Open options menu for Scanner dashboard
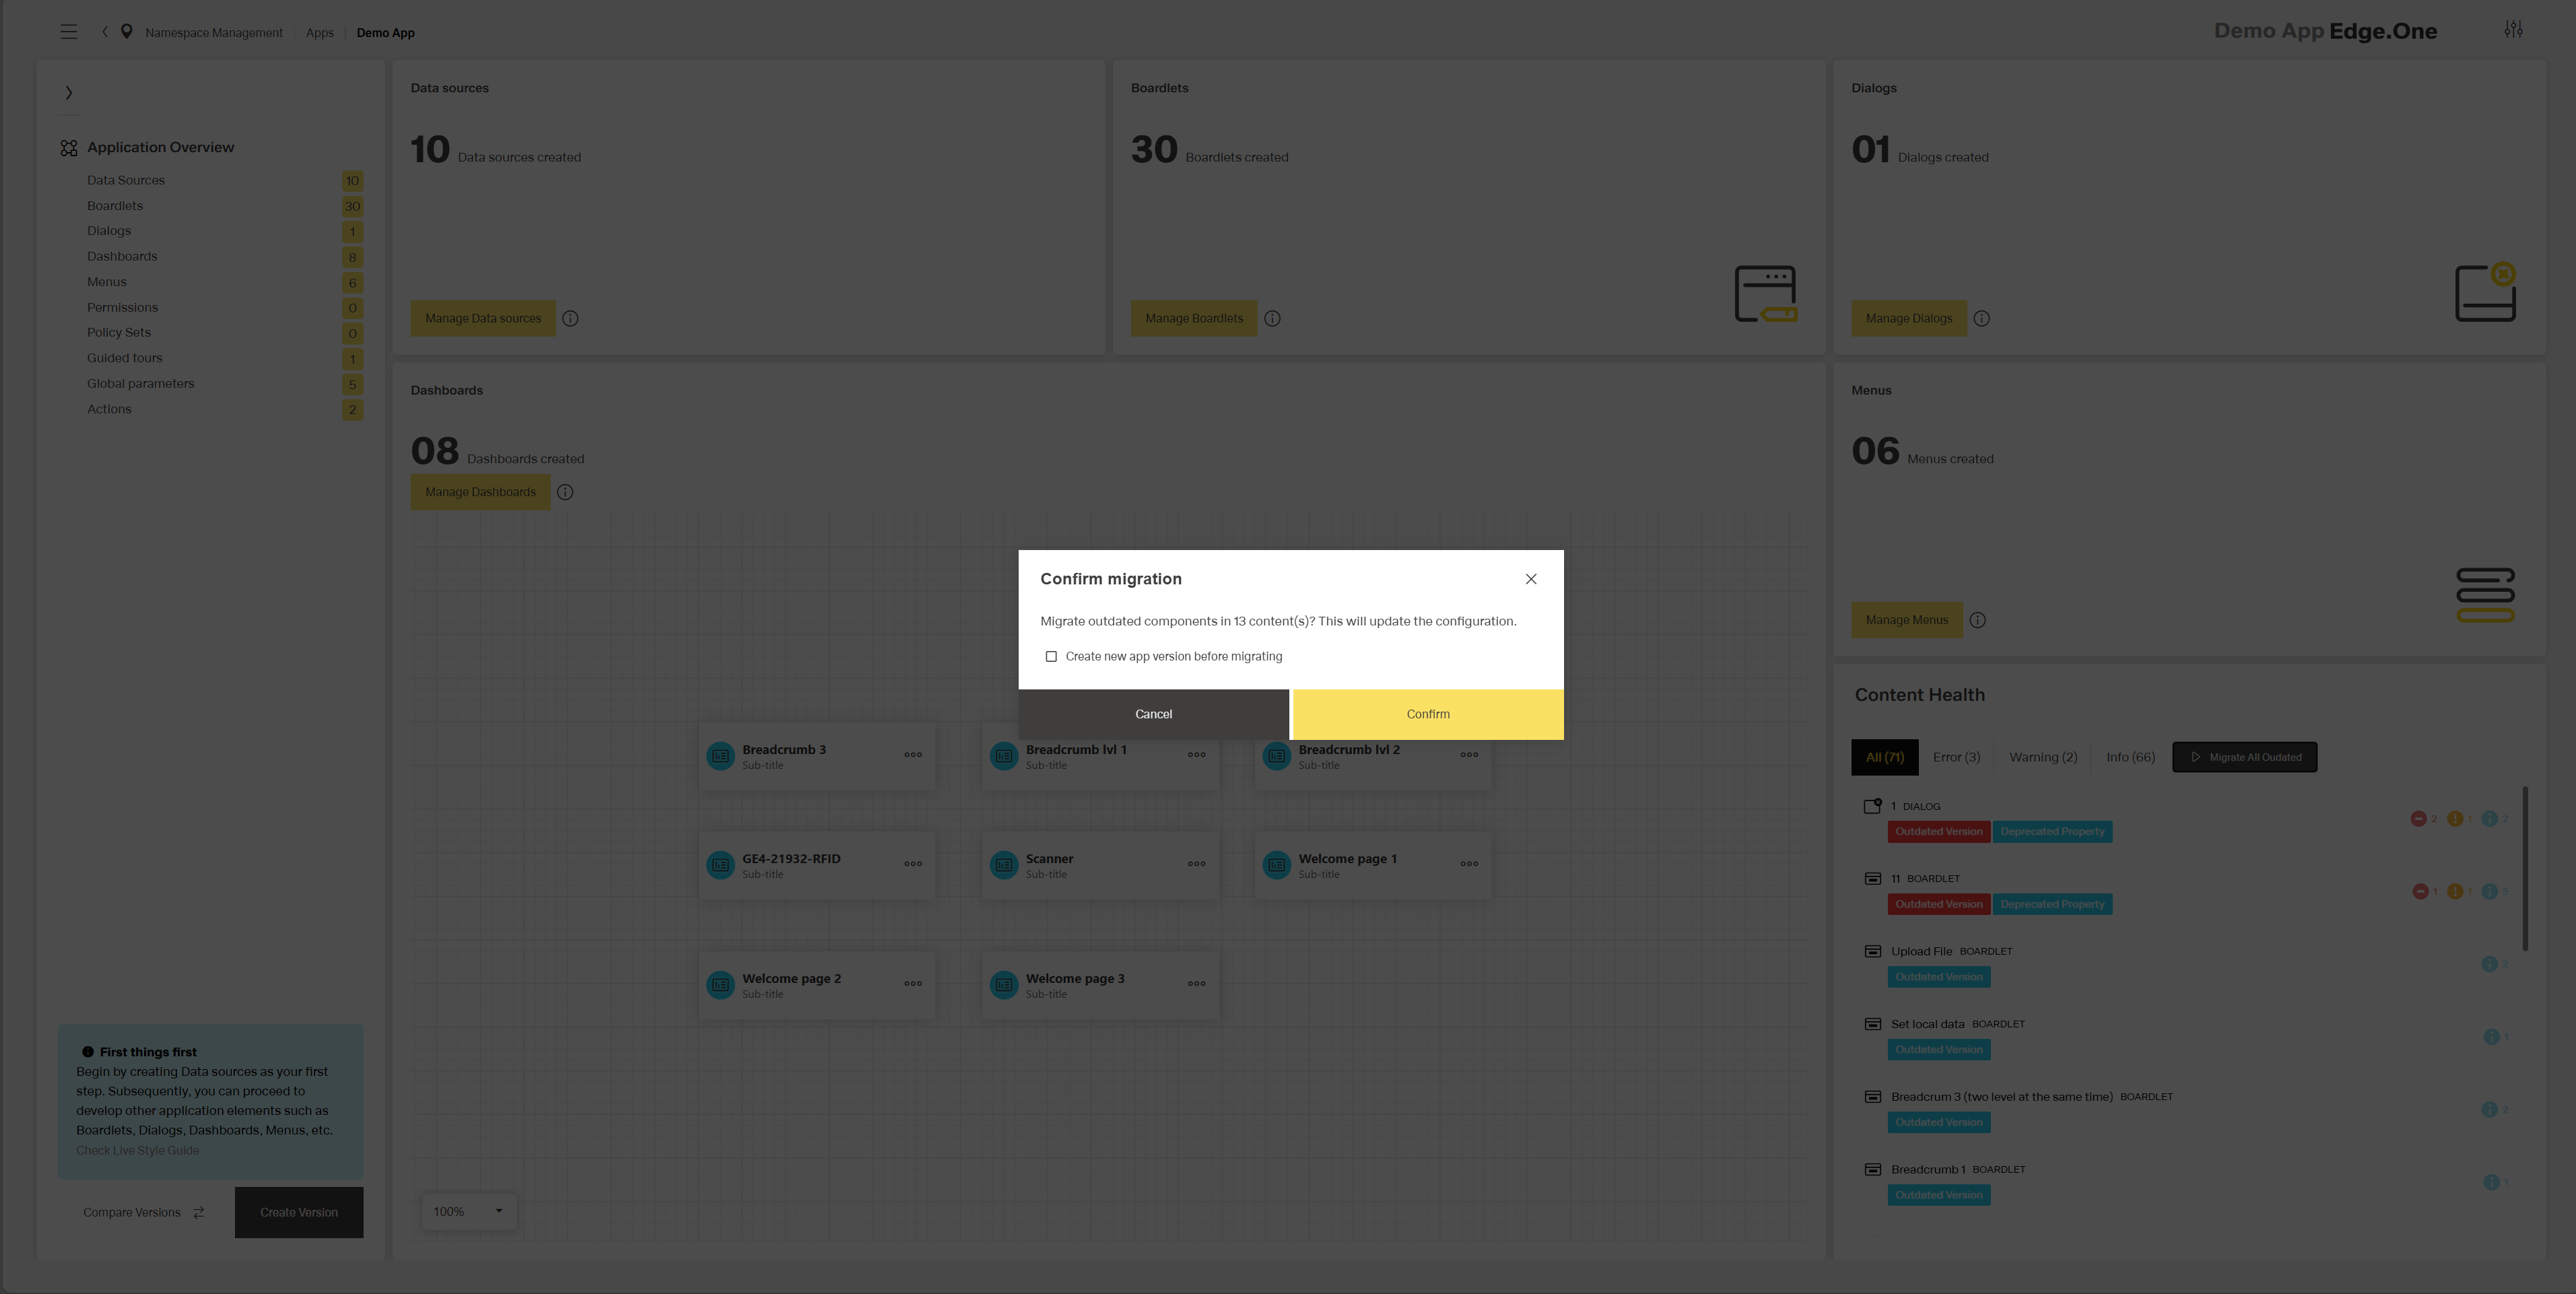The image size is (2576, 1294). (1196, 864)
